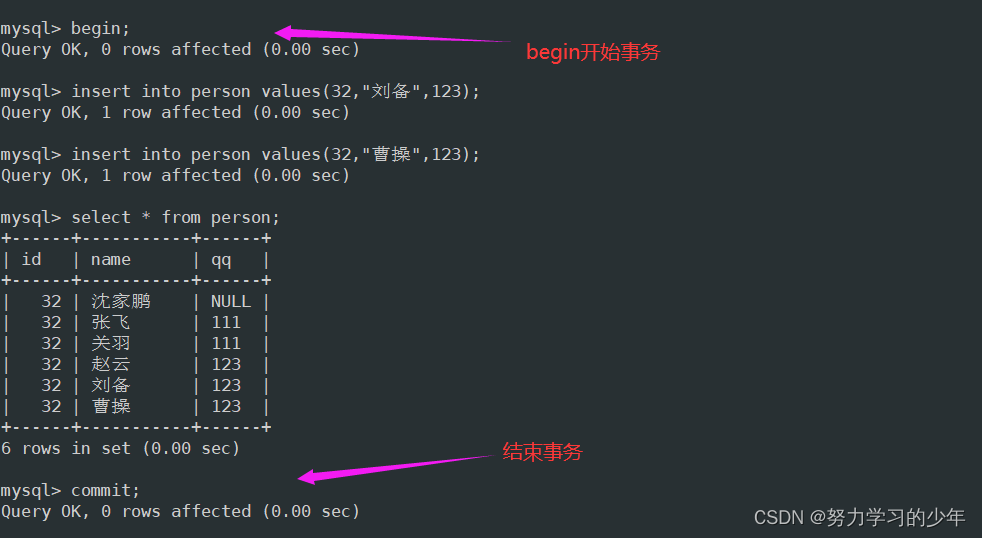This screenshot has width=982, height=538.
Task: Click the red "begin开始事务" annotation
Action: [593, 53]
